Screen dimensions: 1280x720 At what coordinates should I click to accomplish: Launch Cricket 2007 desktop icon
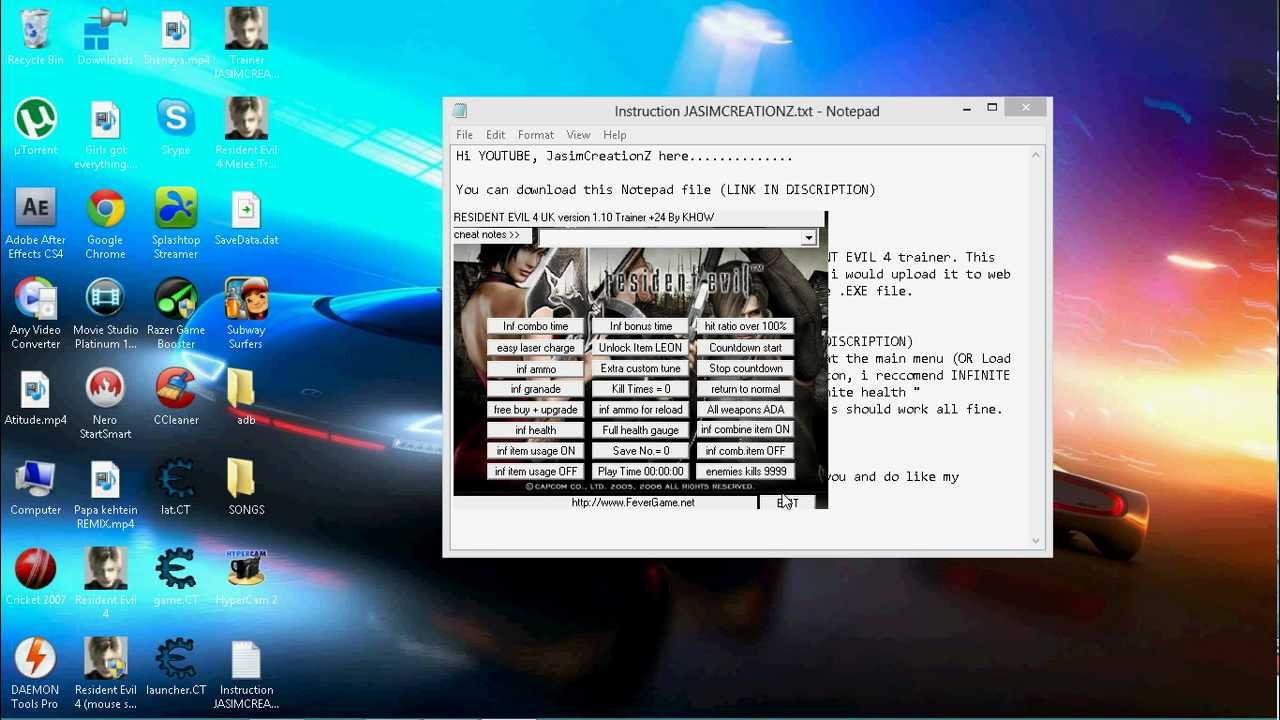click(x=36, y=577)
